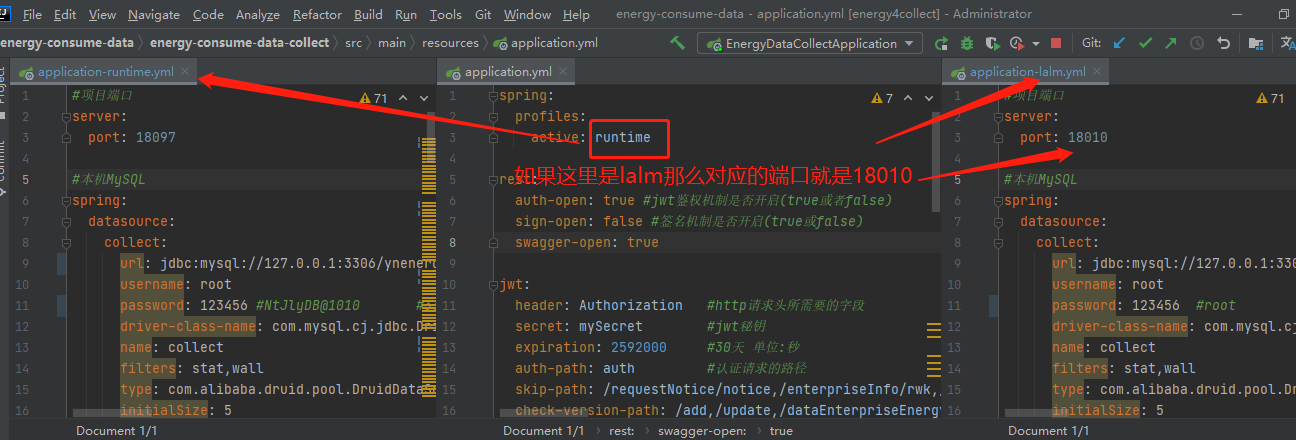
Task: Open the Navigate menu
Action: coord(154,15)
